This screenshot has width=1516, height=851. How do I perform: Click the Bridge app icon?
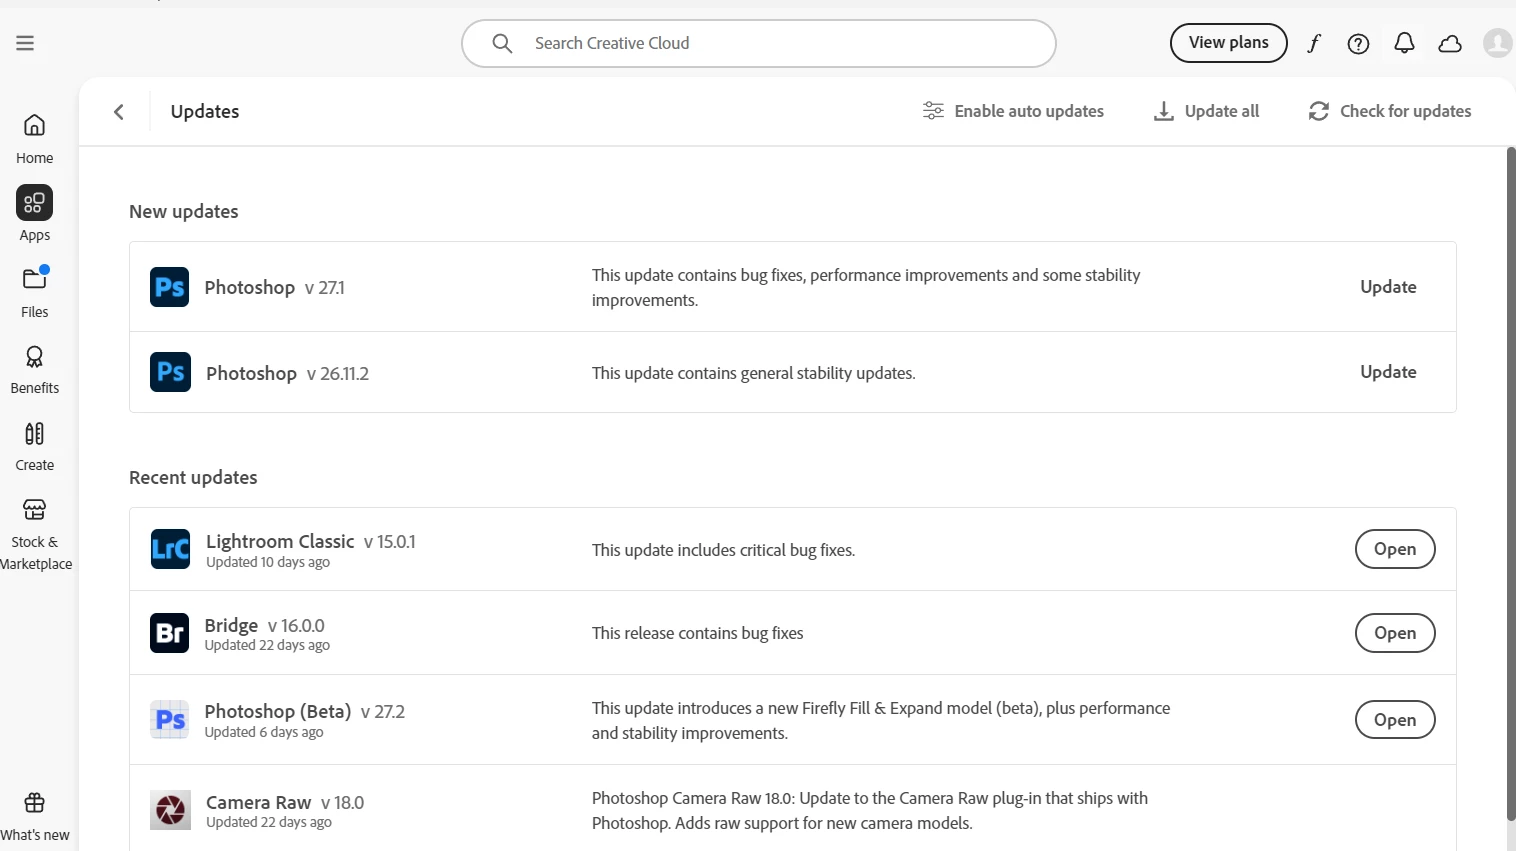point(169,633)
